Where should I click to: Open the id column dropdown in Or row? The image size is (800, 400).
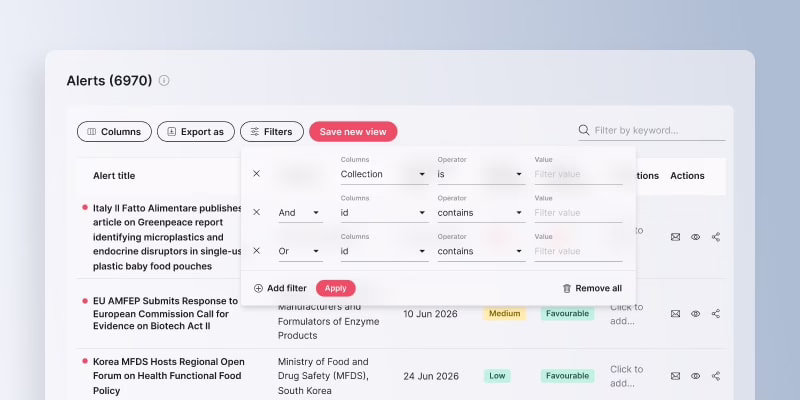(385, 251)
